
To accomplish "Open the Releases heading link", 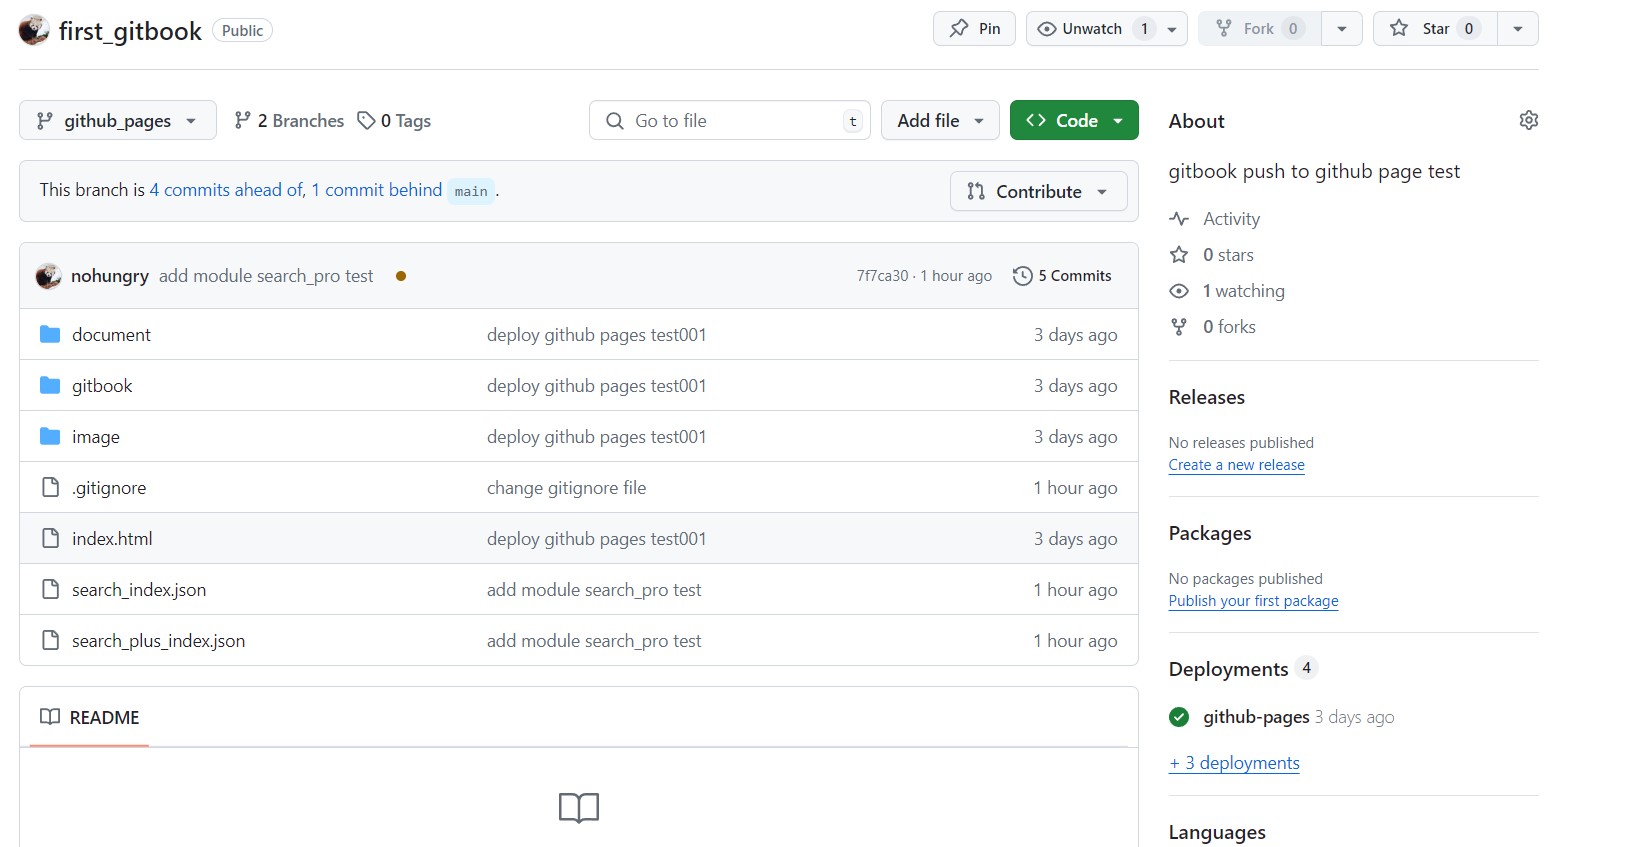I will click(1207, 397).
